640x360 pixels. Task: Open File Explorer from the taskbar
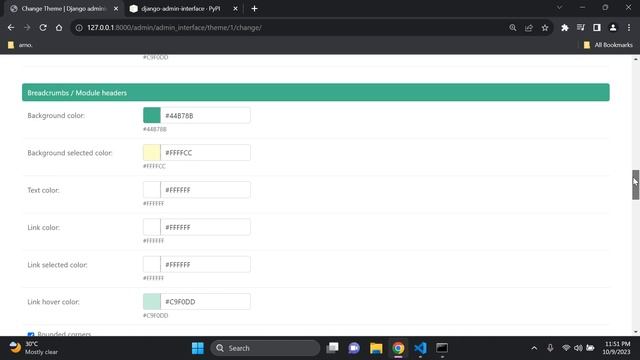click(x=376, y=348)
